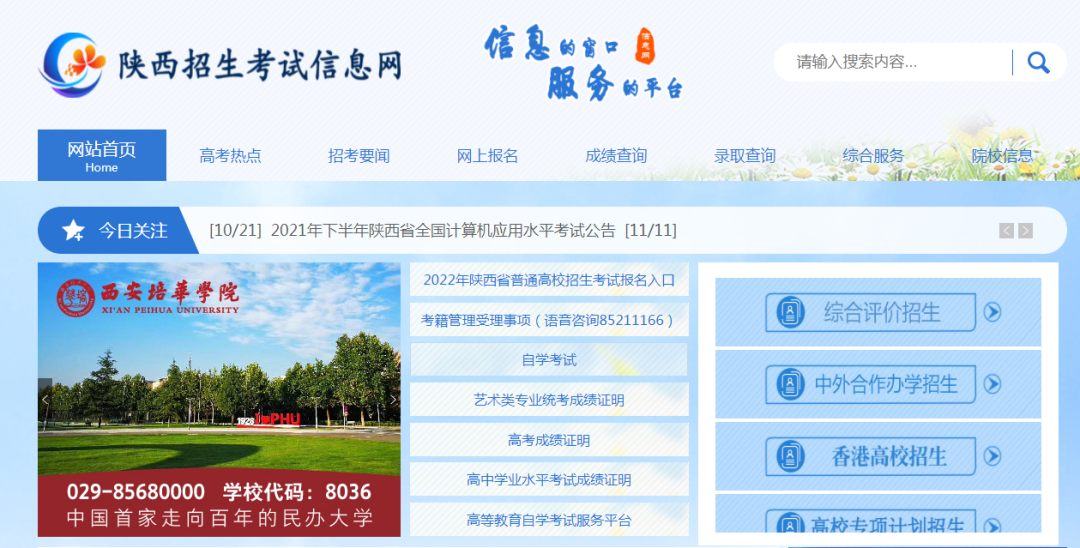The image size is (1080, 548).
Task: Open the 自学考试 link
Action: coord(549,360)
